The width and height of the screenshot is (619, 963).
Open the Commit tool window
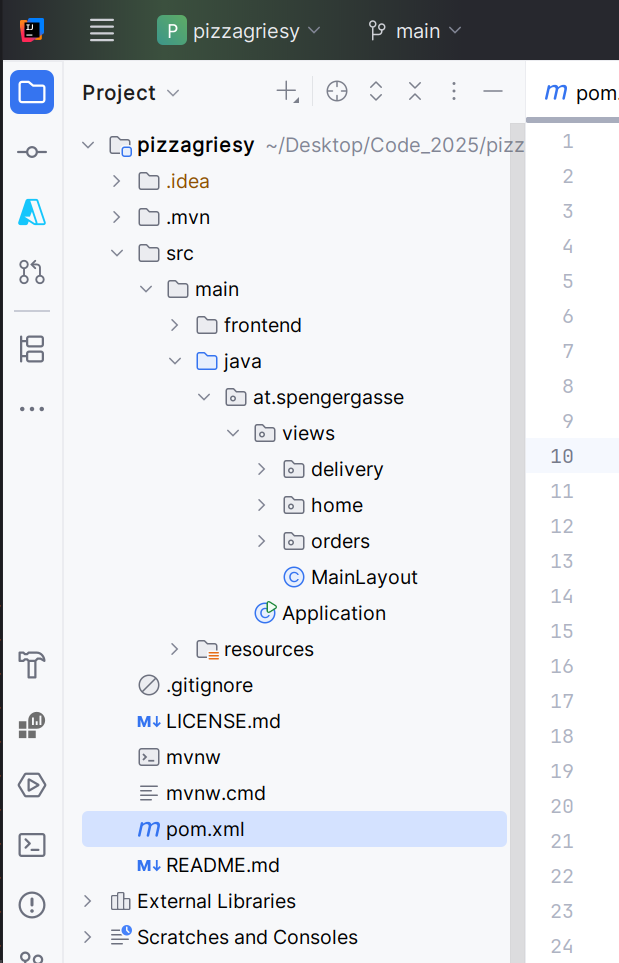click(32, 152)
